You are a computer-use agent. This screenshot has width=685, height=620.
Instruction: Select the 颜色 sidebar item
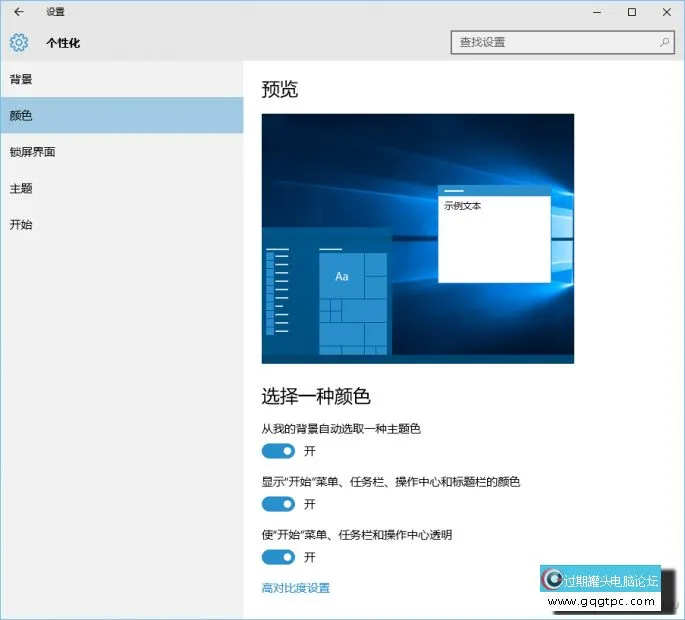click(122, 115)
